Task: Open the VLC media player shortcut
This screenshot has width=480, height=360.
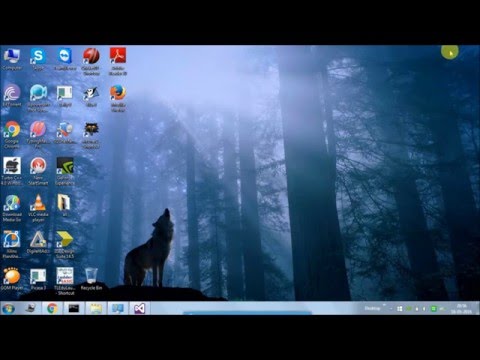Action: click(x=38, y=208)
